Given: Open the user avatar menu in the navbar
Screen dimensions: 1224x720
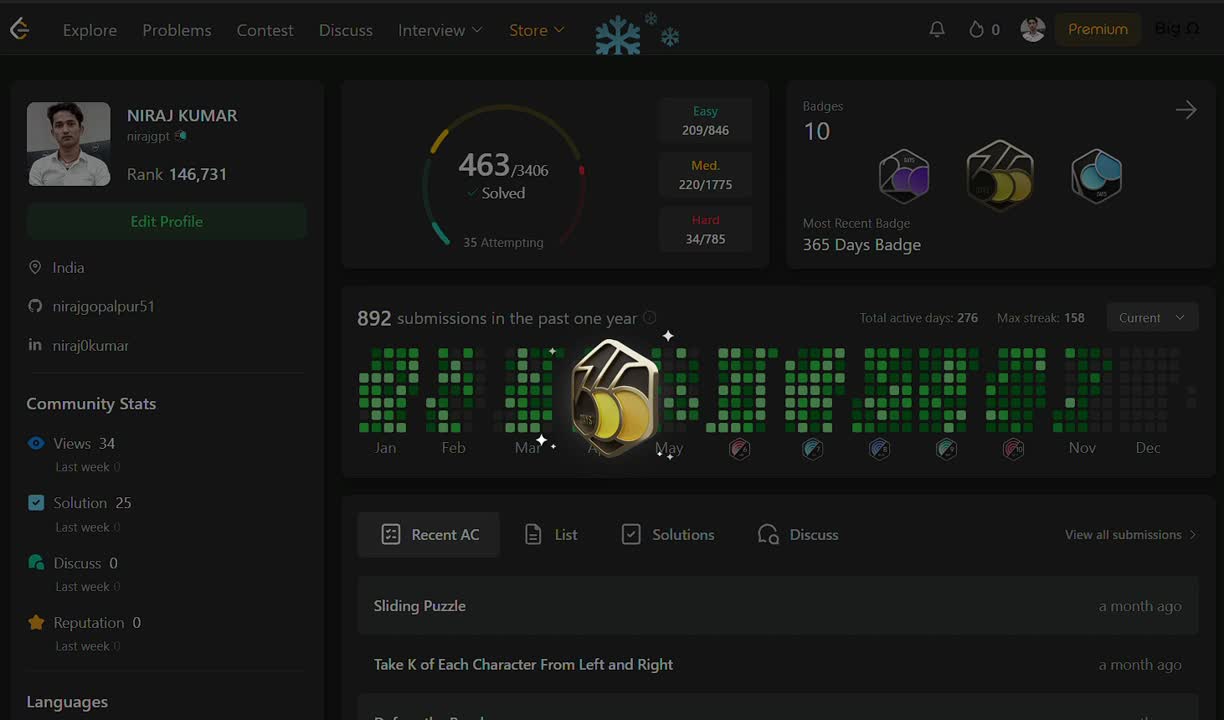Looking at the screenshot, I should tap(1033, 30).
